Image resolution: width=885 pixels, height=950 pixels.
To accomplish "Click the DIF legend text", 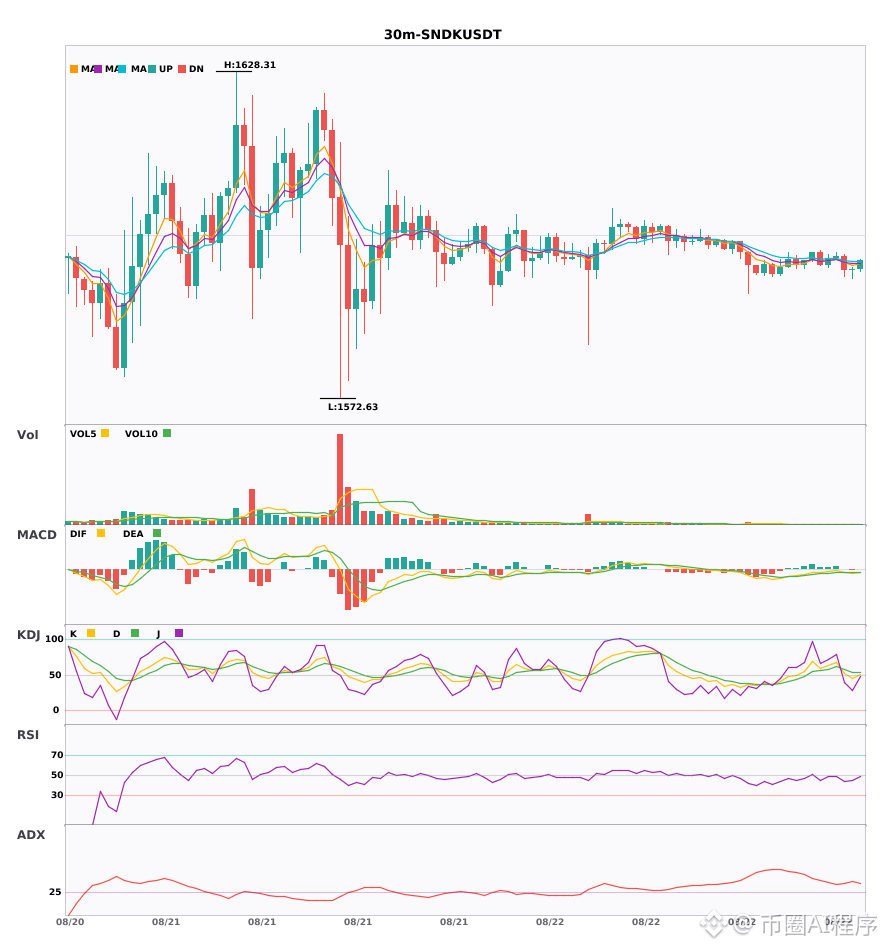I will point(78,534).
